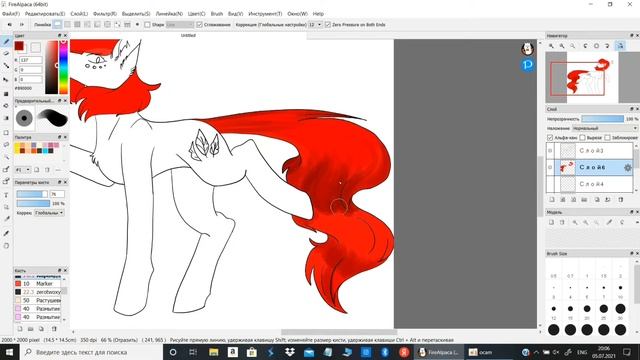This screenshot has width=640, height=360.
Task: Open Наложение blend mode dropdown
Action: coord(604,128)
